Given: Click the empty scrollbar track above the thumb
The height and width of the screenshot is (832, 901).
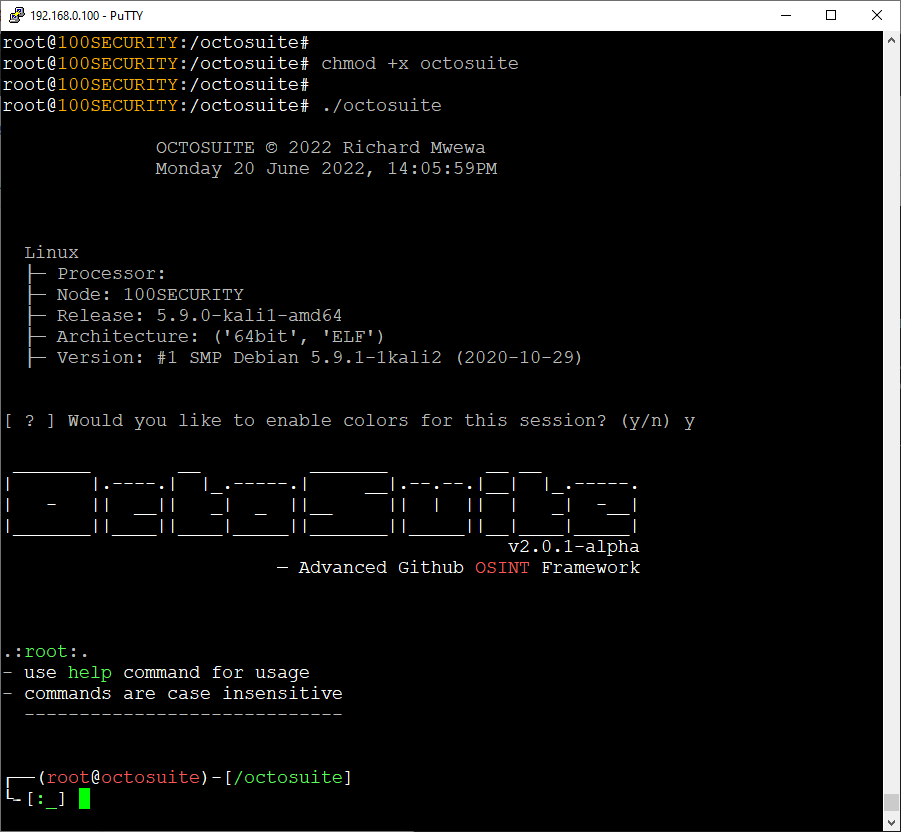Looking at the screenshot, I should [x=891, y=400].
